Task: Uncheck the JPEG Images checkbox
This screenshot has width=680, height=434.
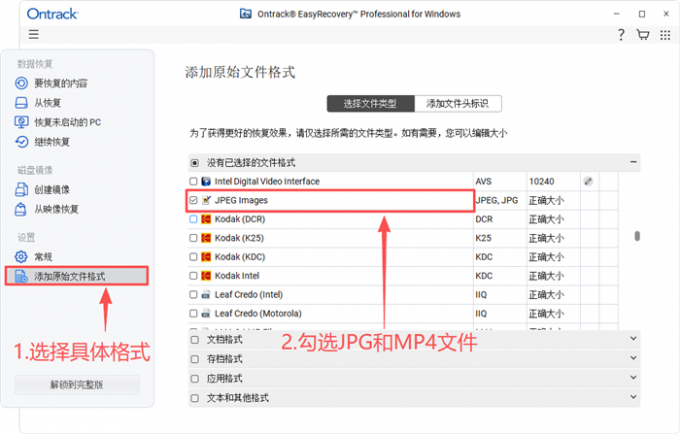Action: pyautogui.click(x=193, y=200)
